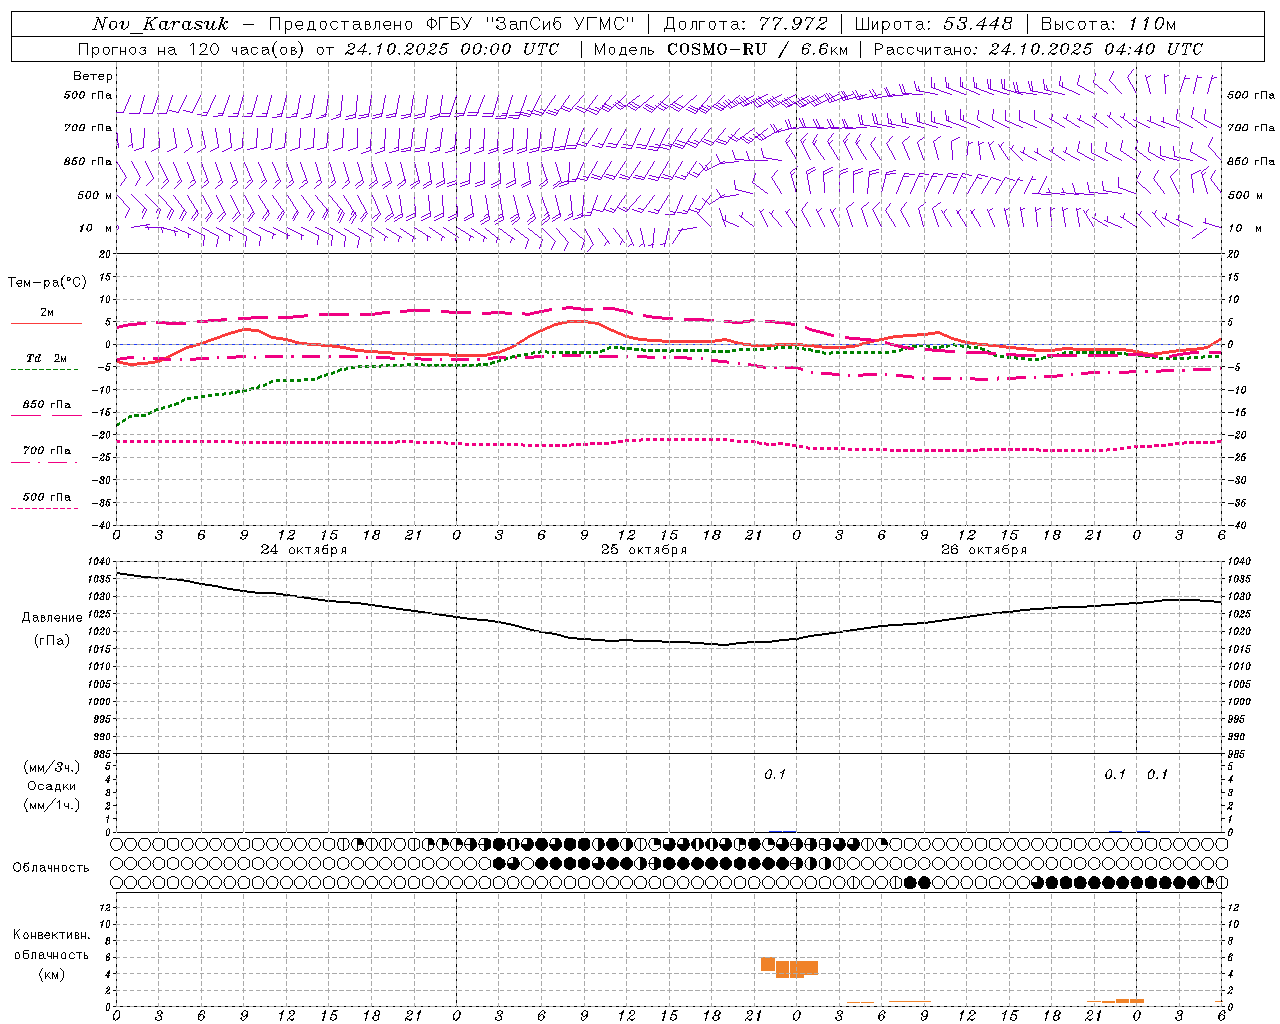Click the model name COSMO-RU / 6.6км
The width and height of the screenshot is (1280, 1024).
758,49
